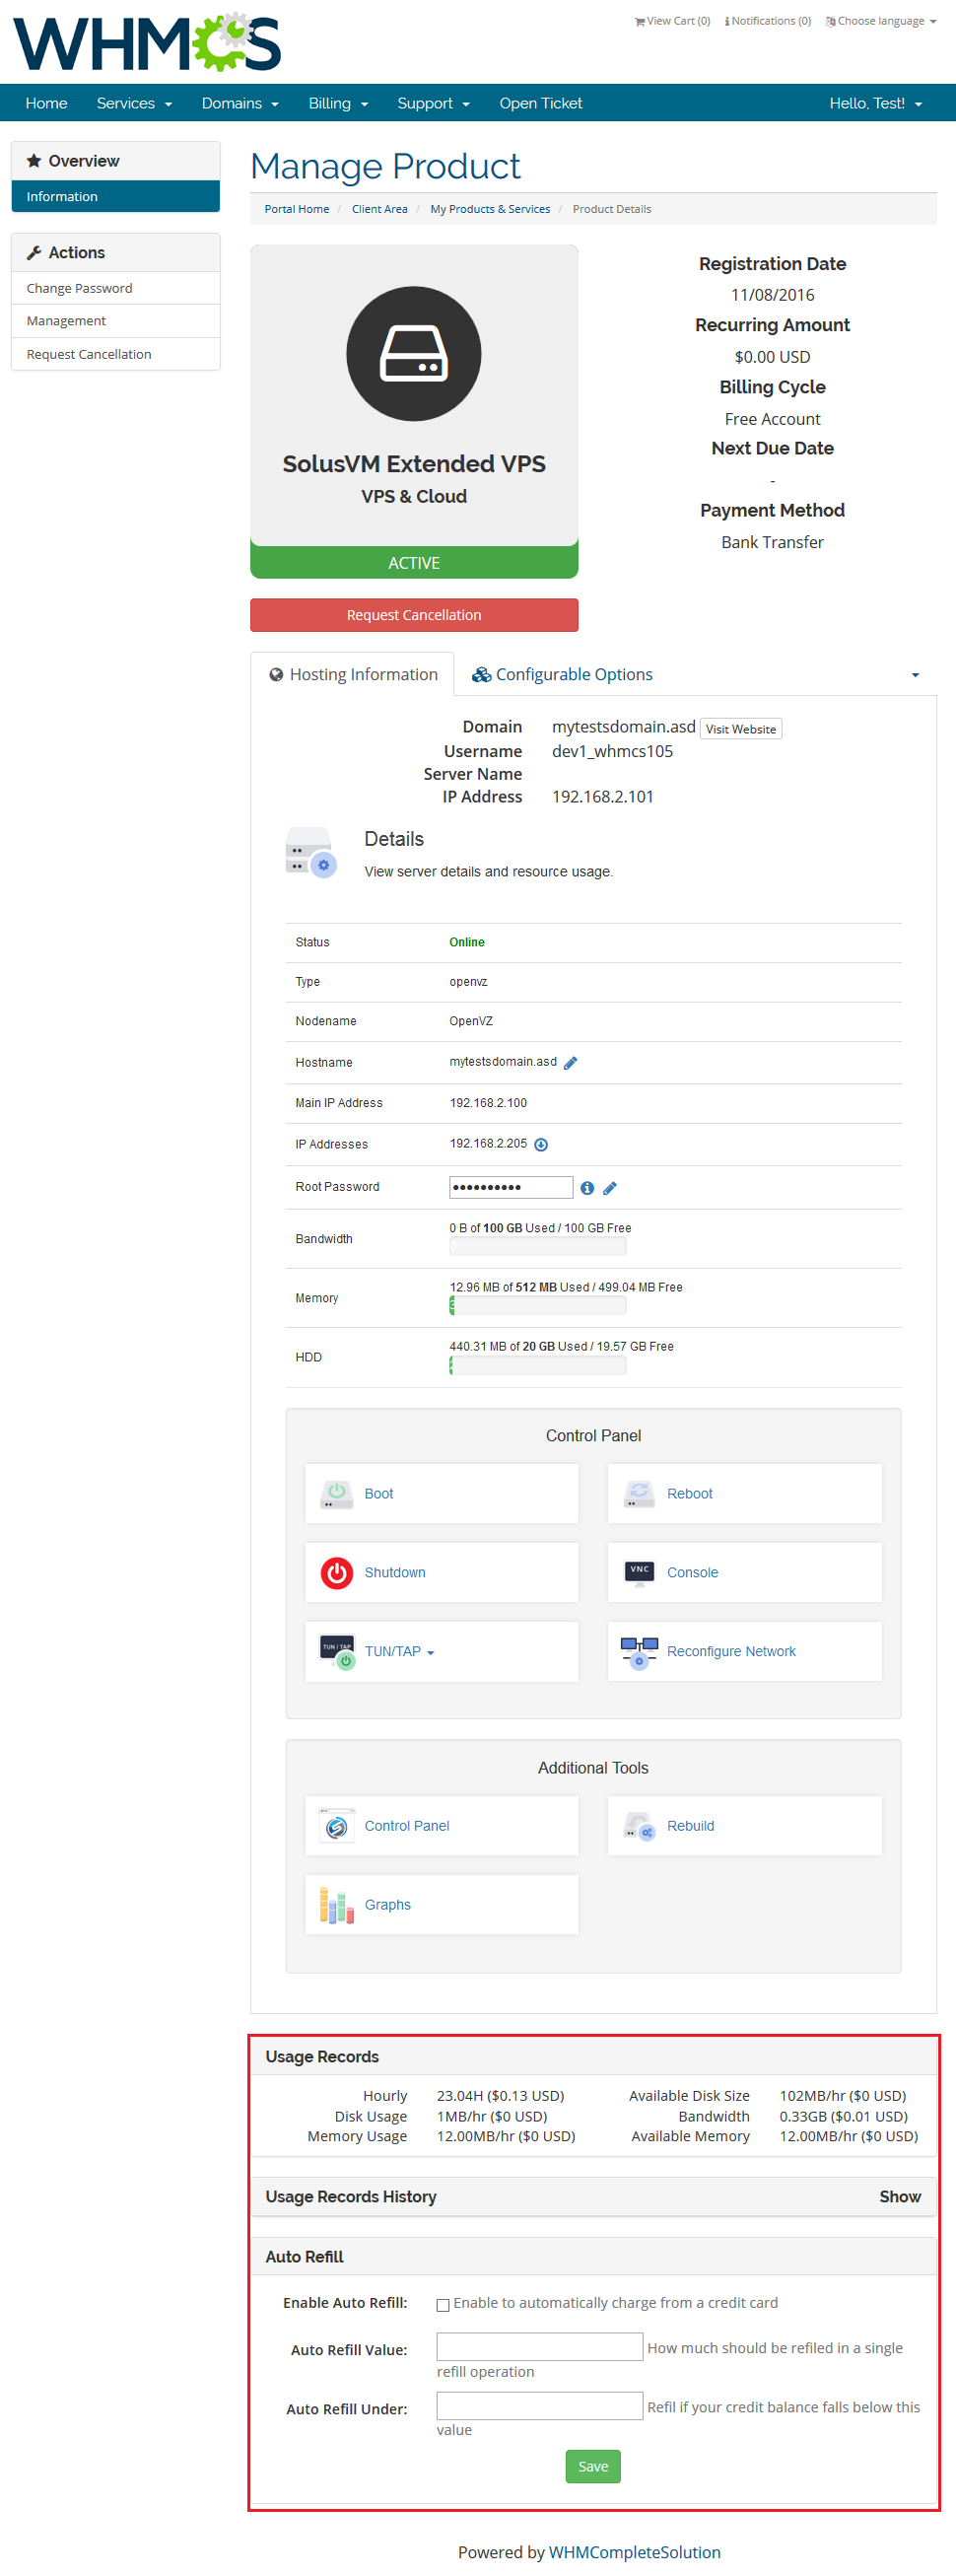Click Visit Website button

pos(741,729)
